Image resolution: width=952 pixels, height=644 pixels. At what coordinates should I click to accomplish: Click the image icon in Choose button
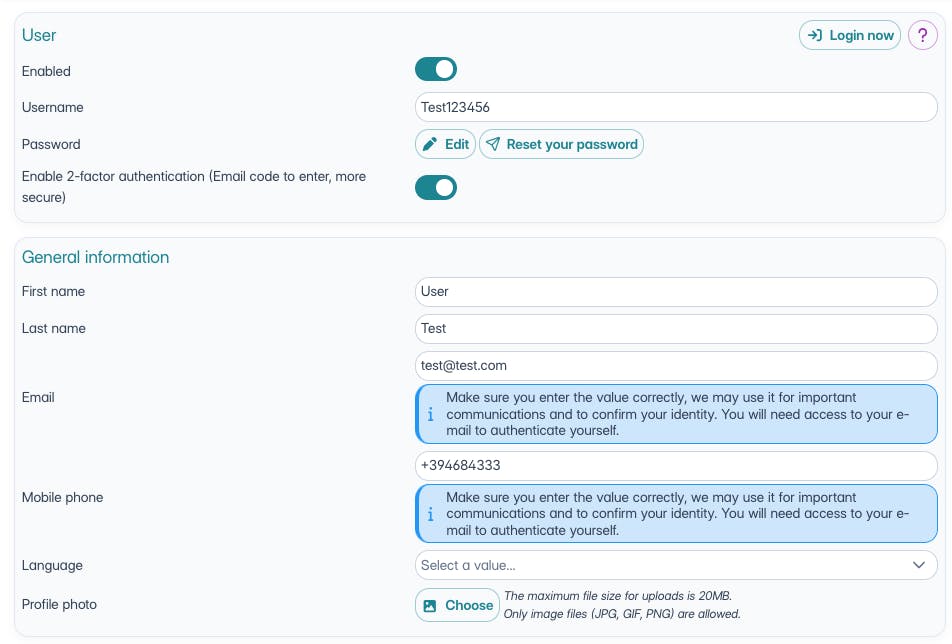(430, 605)
